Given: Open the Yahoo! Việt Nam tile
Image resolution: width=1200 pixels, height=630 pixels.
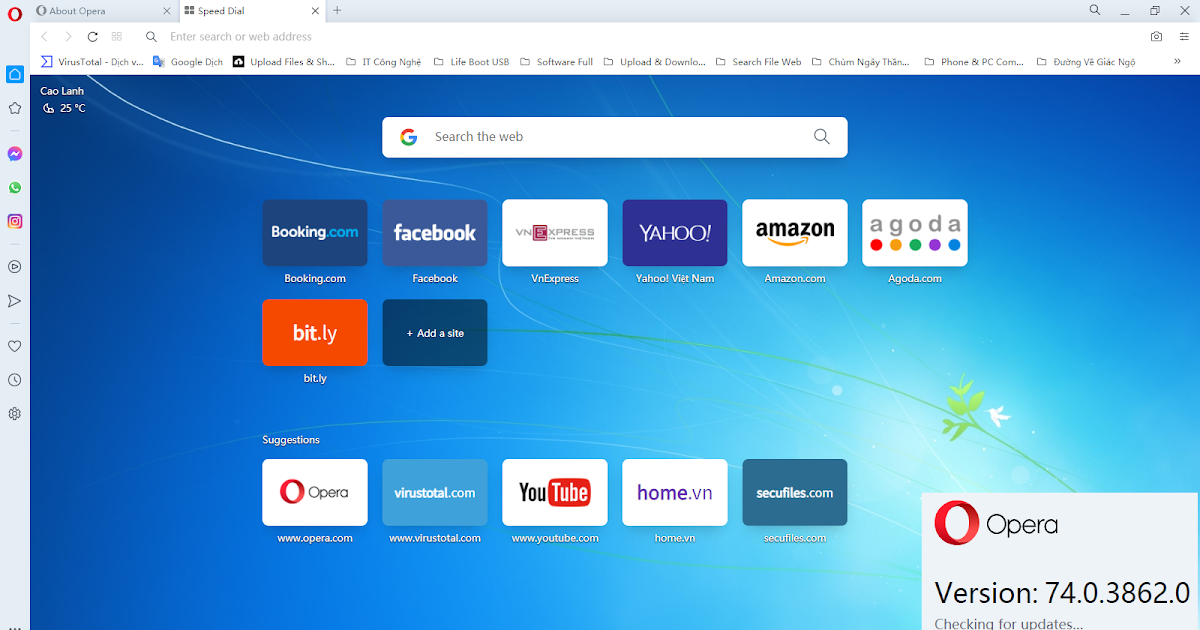Looking at the screenshot, I should (x=675, y=232).
